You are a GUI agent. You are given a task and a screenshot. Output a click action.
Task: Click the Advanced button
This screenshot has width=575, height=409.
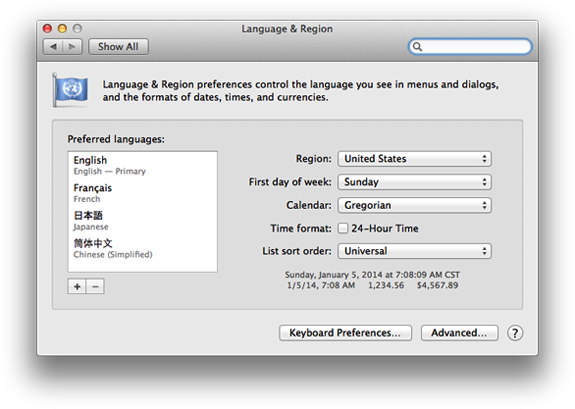click(x=459, y=333)
